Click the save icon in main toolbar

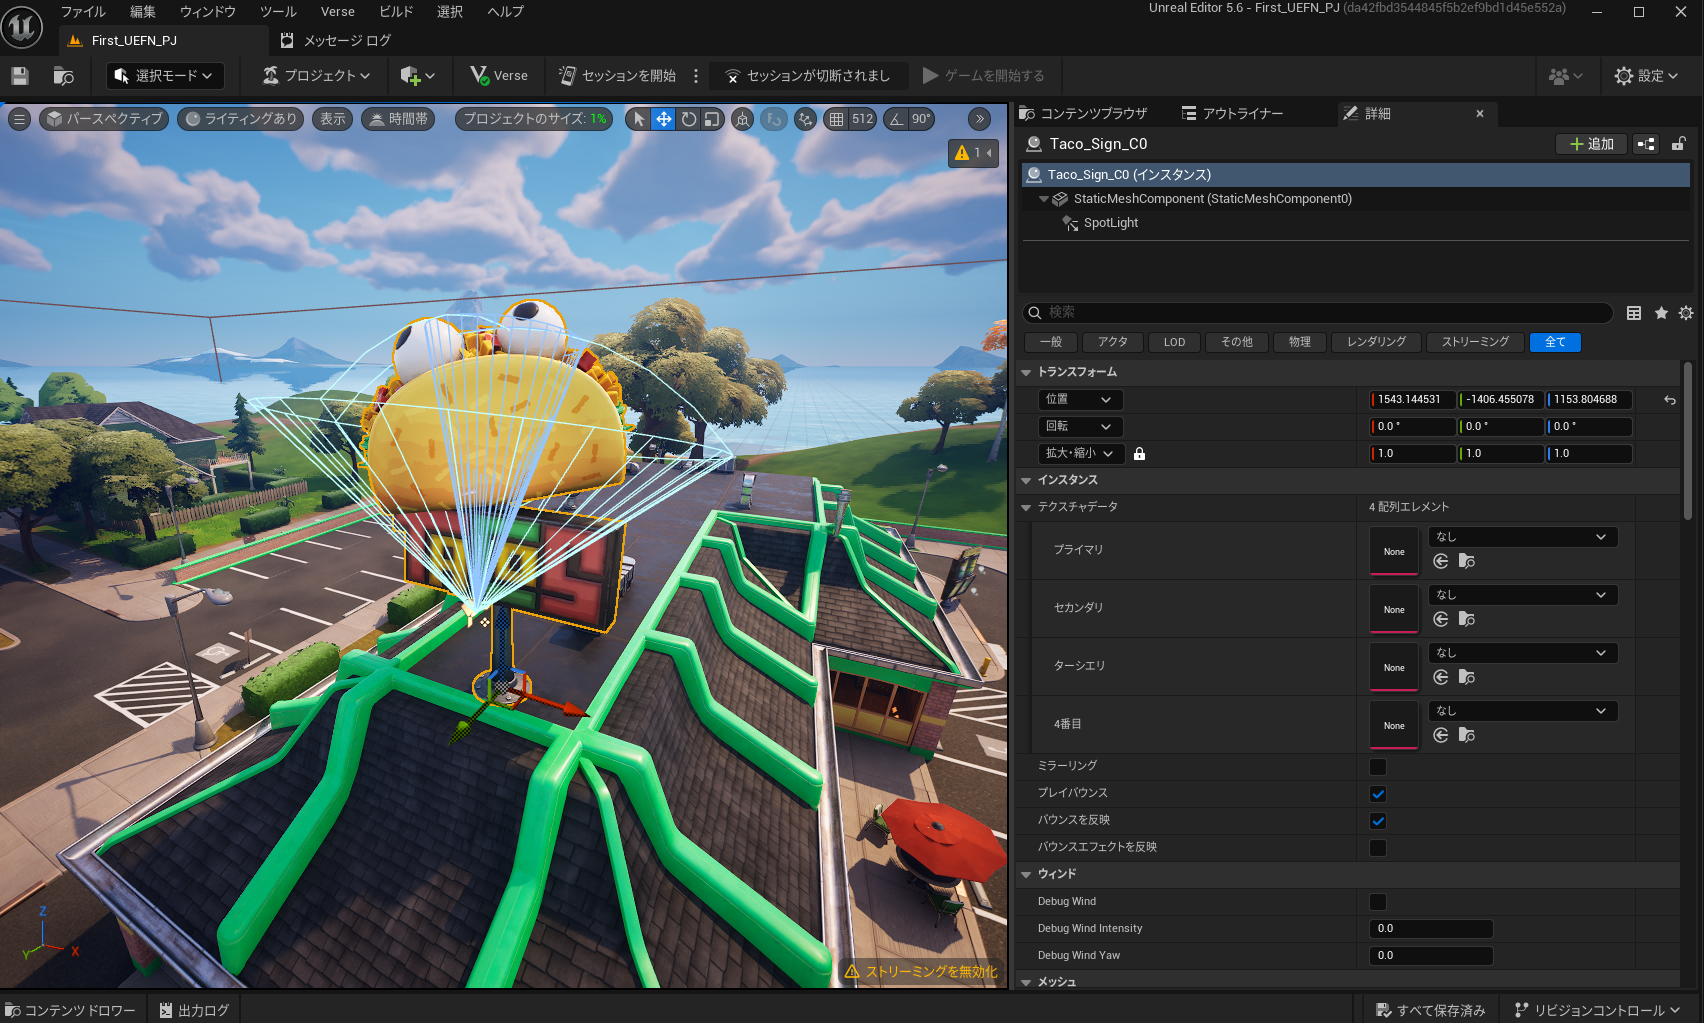tap(20, 76)
